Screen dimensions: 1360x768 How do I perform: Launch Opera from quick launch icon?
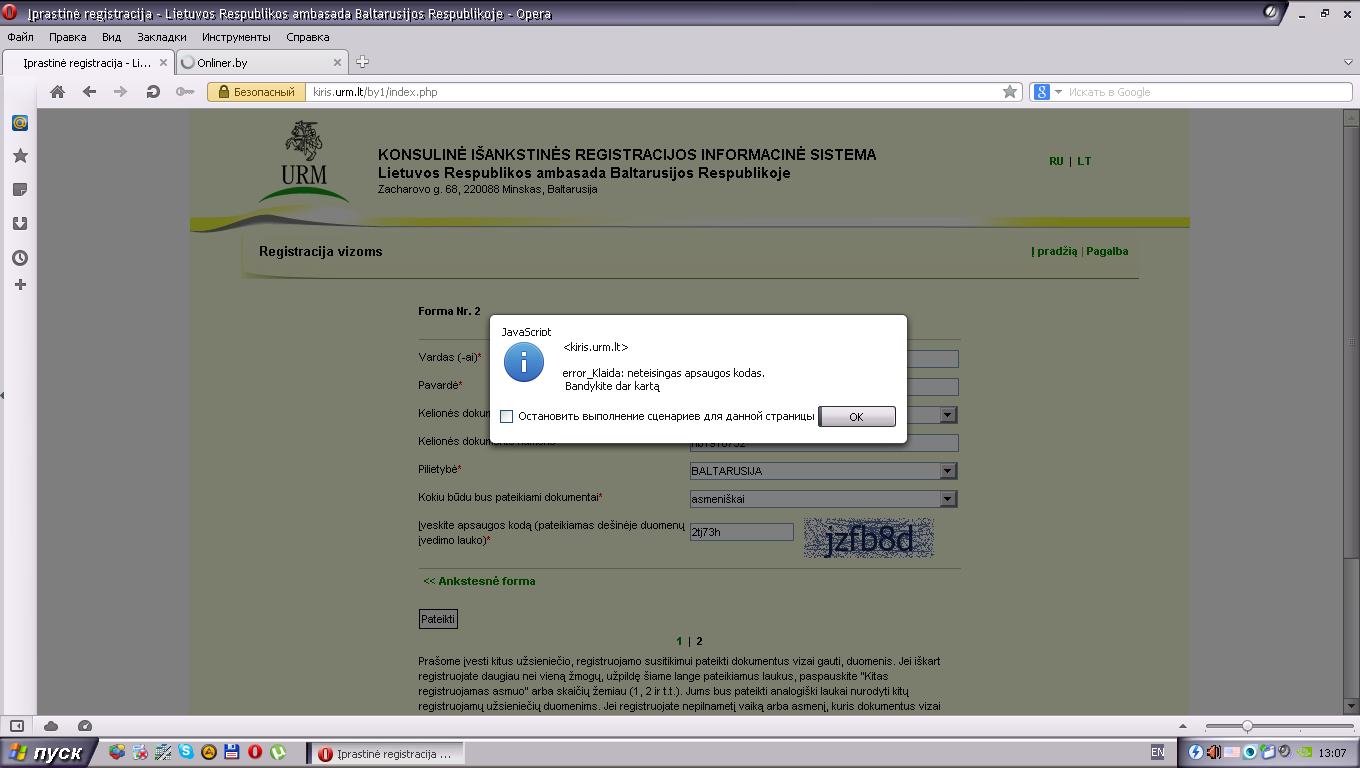tap(255, 752)
